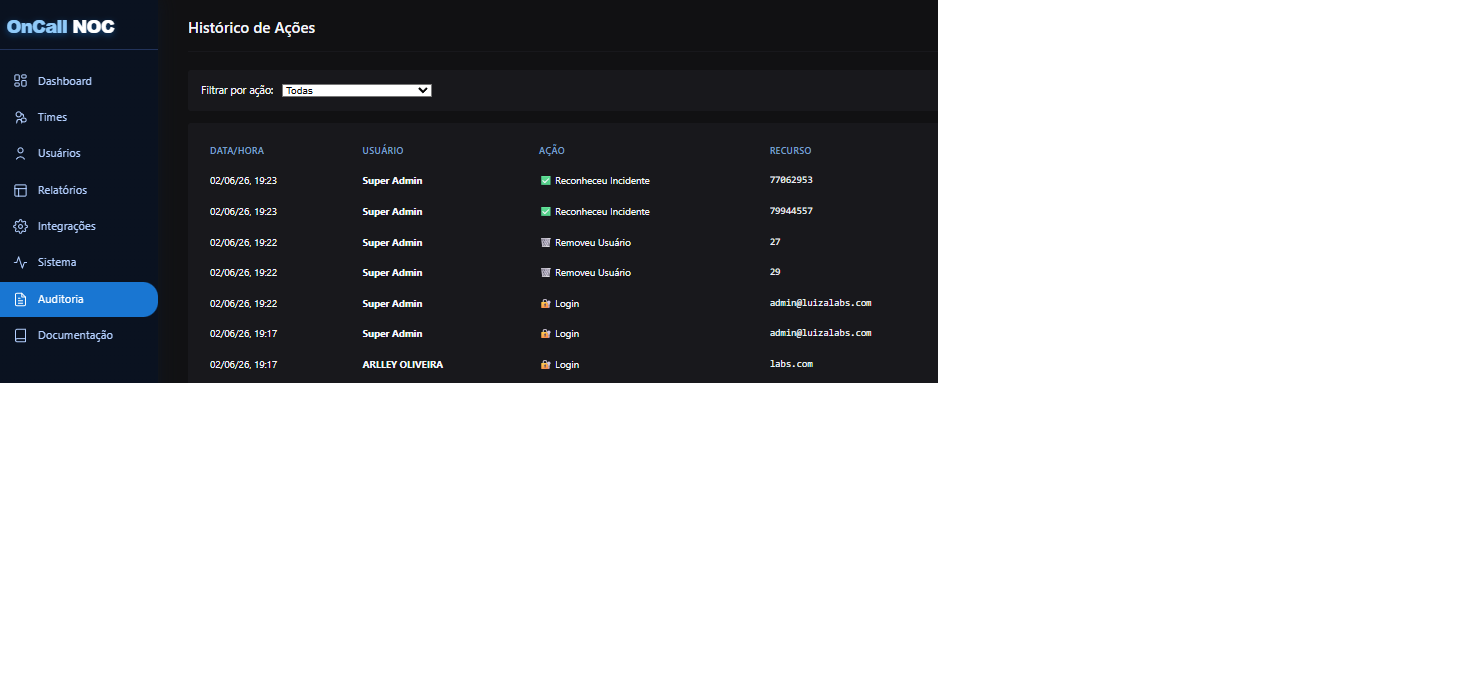This screenshot has height=673, width=1468.
Task: Click the Documentação book icon
Action: coord(20,335)
